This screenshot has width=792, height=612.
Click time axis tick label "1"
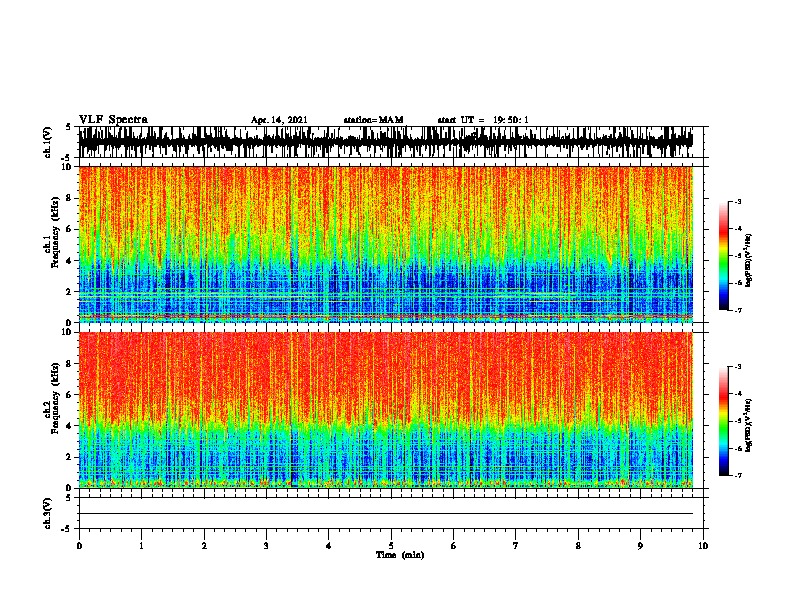tap(141, 546)
